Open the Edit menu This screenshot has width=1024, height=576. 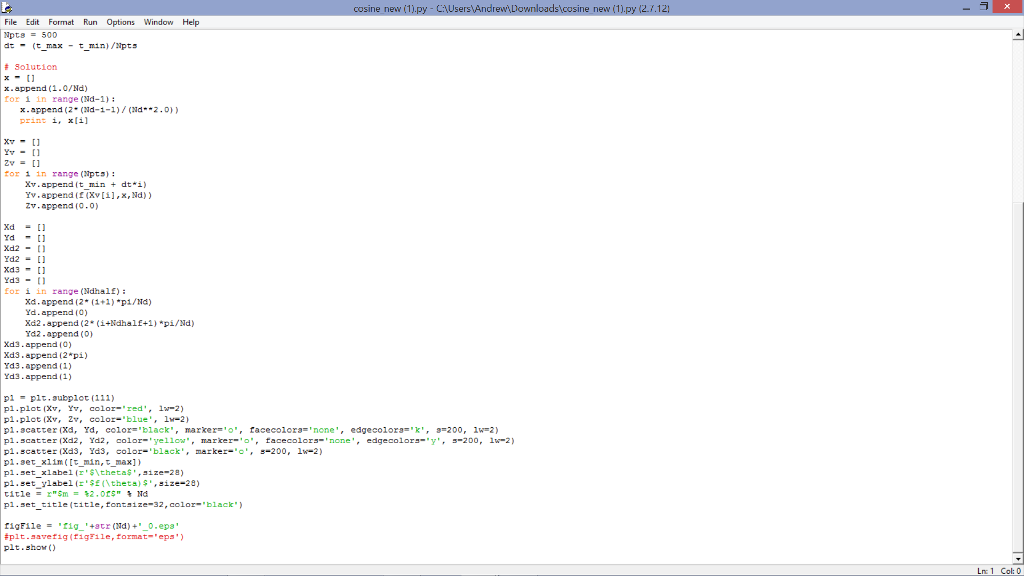click(31, 21)
